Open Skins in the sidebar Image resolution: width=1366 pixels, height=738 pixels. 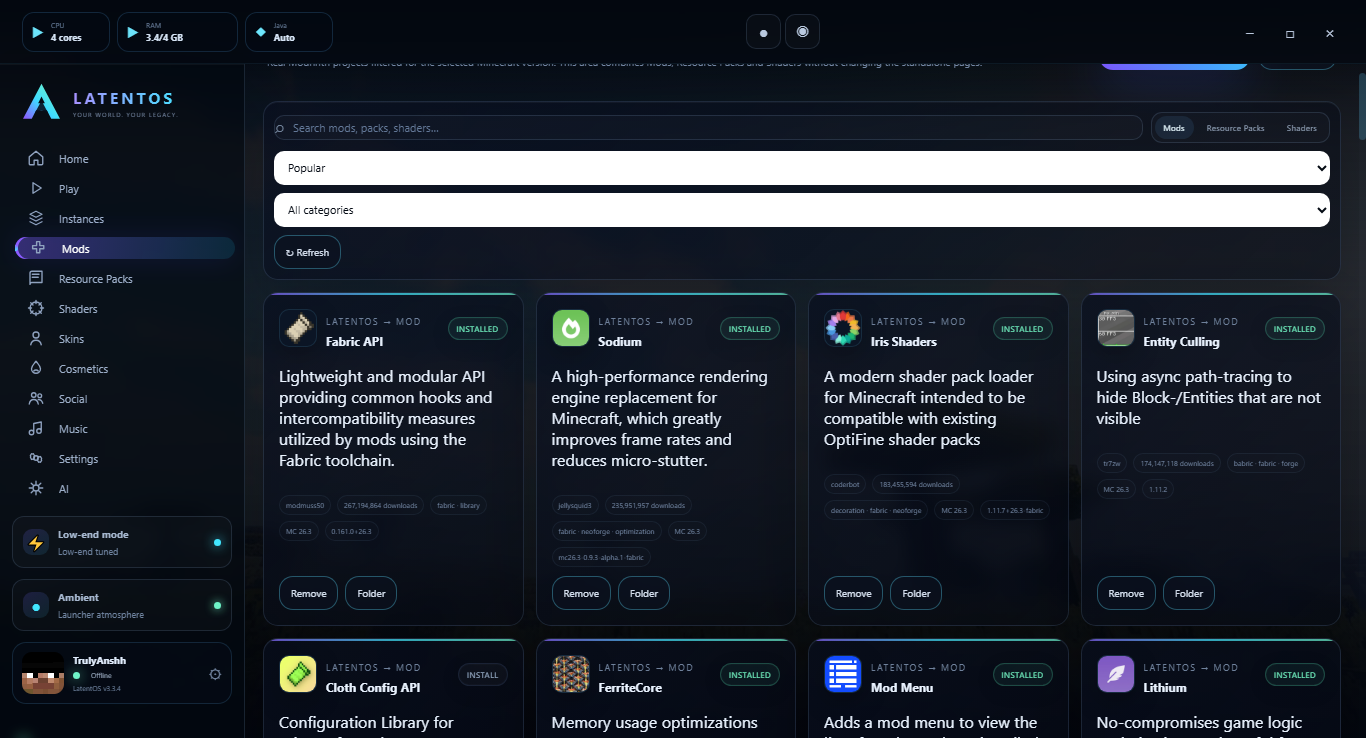[125, 339]
